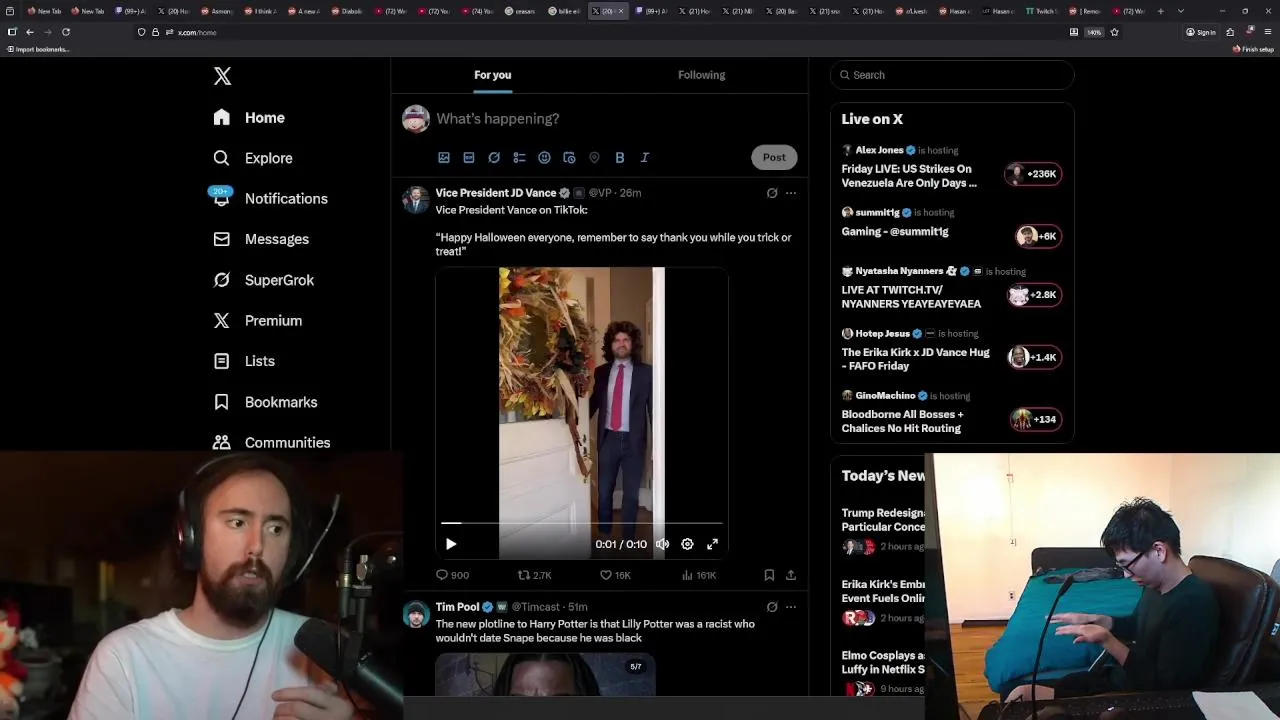1280x720 pixels.
Task: Click the Grok enhance icon in composer
Action: coord(494,157)
